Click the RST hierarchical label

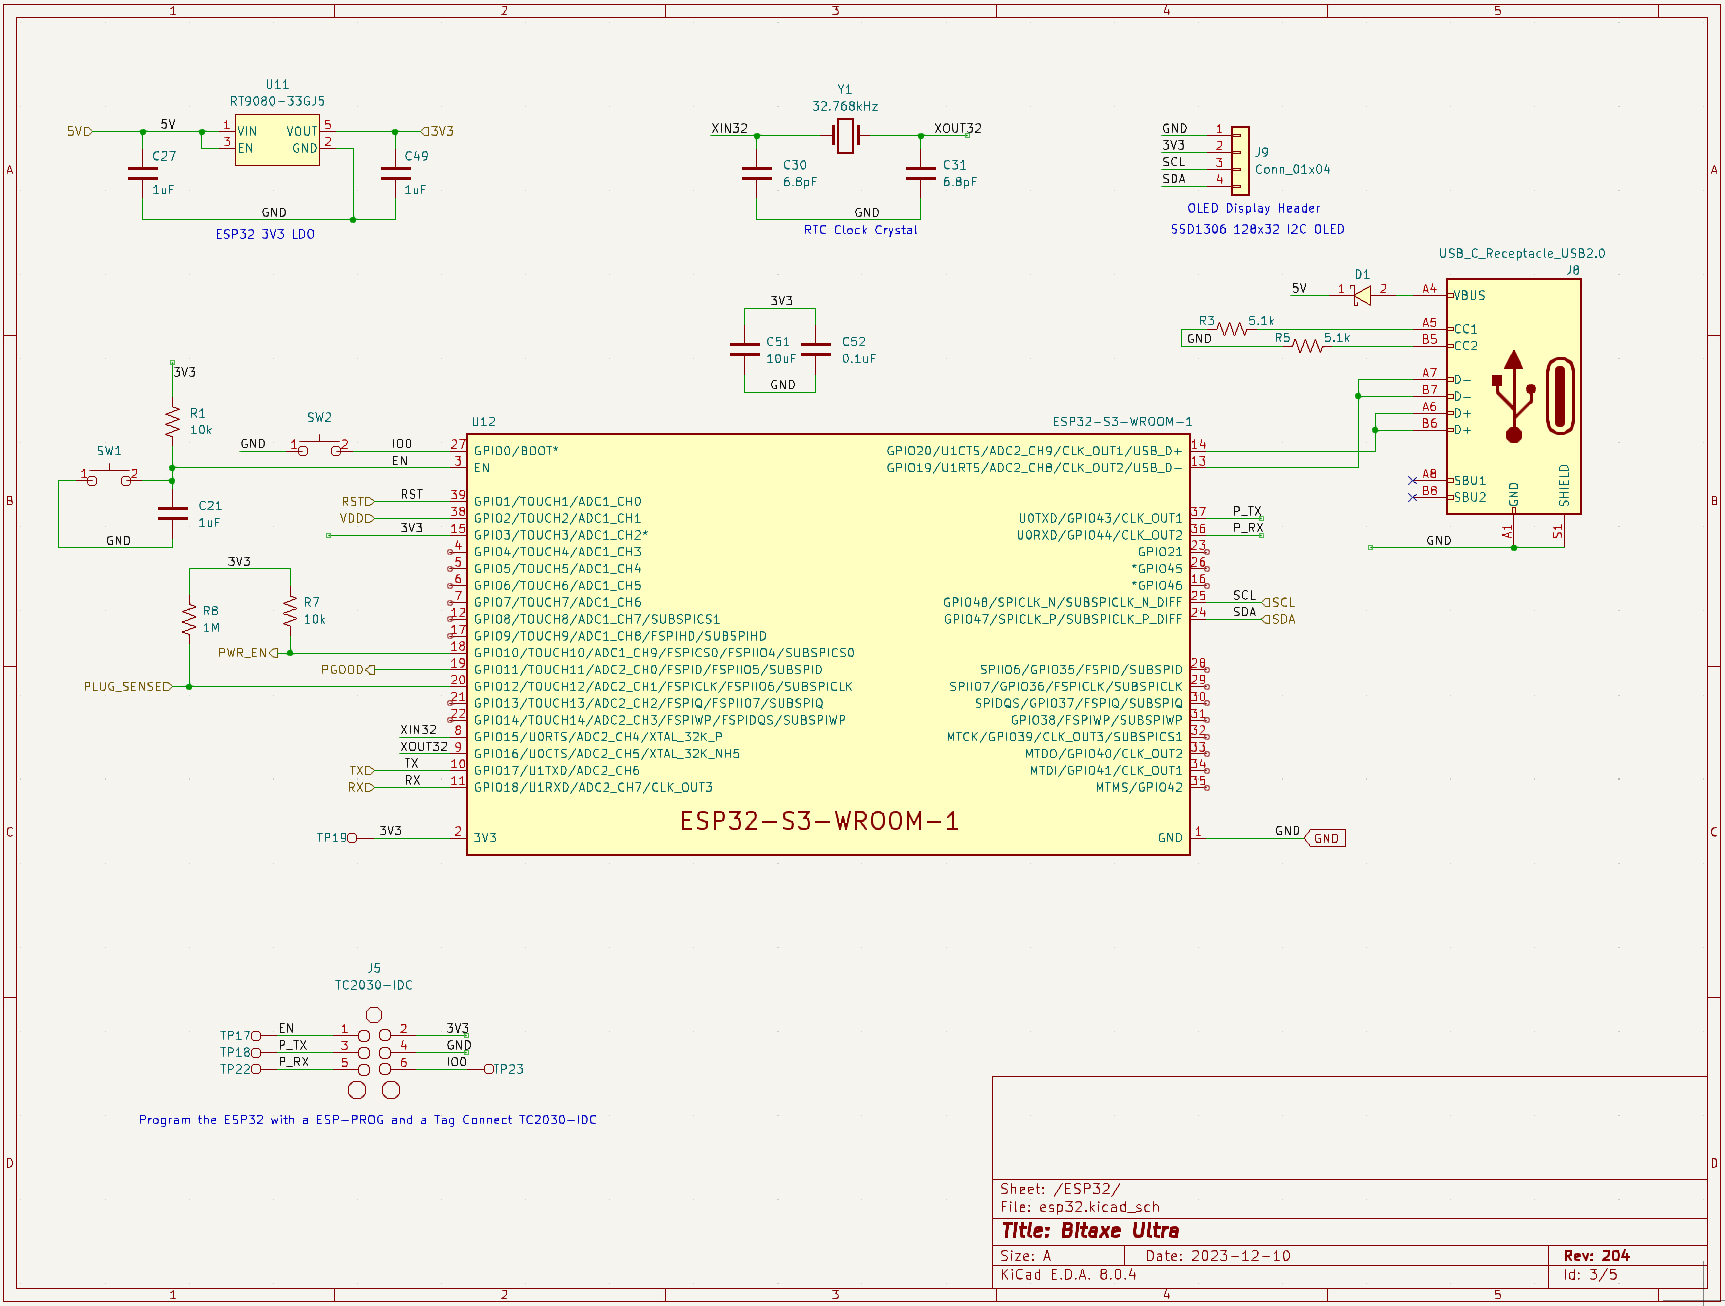358,502
